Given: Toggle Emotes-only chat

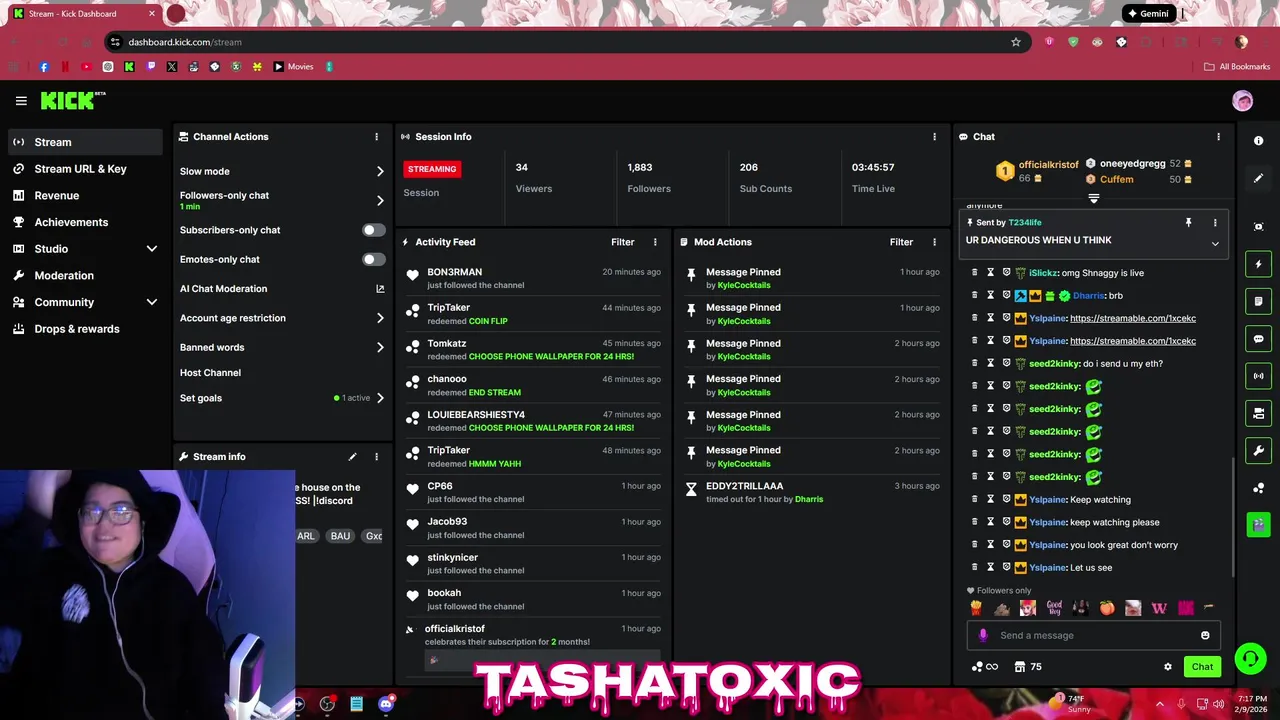Looking at the screenshot, I should click(x=373, y=259).
